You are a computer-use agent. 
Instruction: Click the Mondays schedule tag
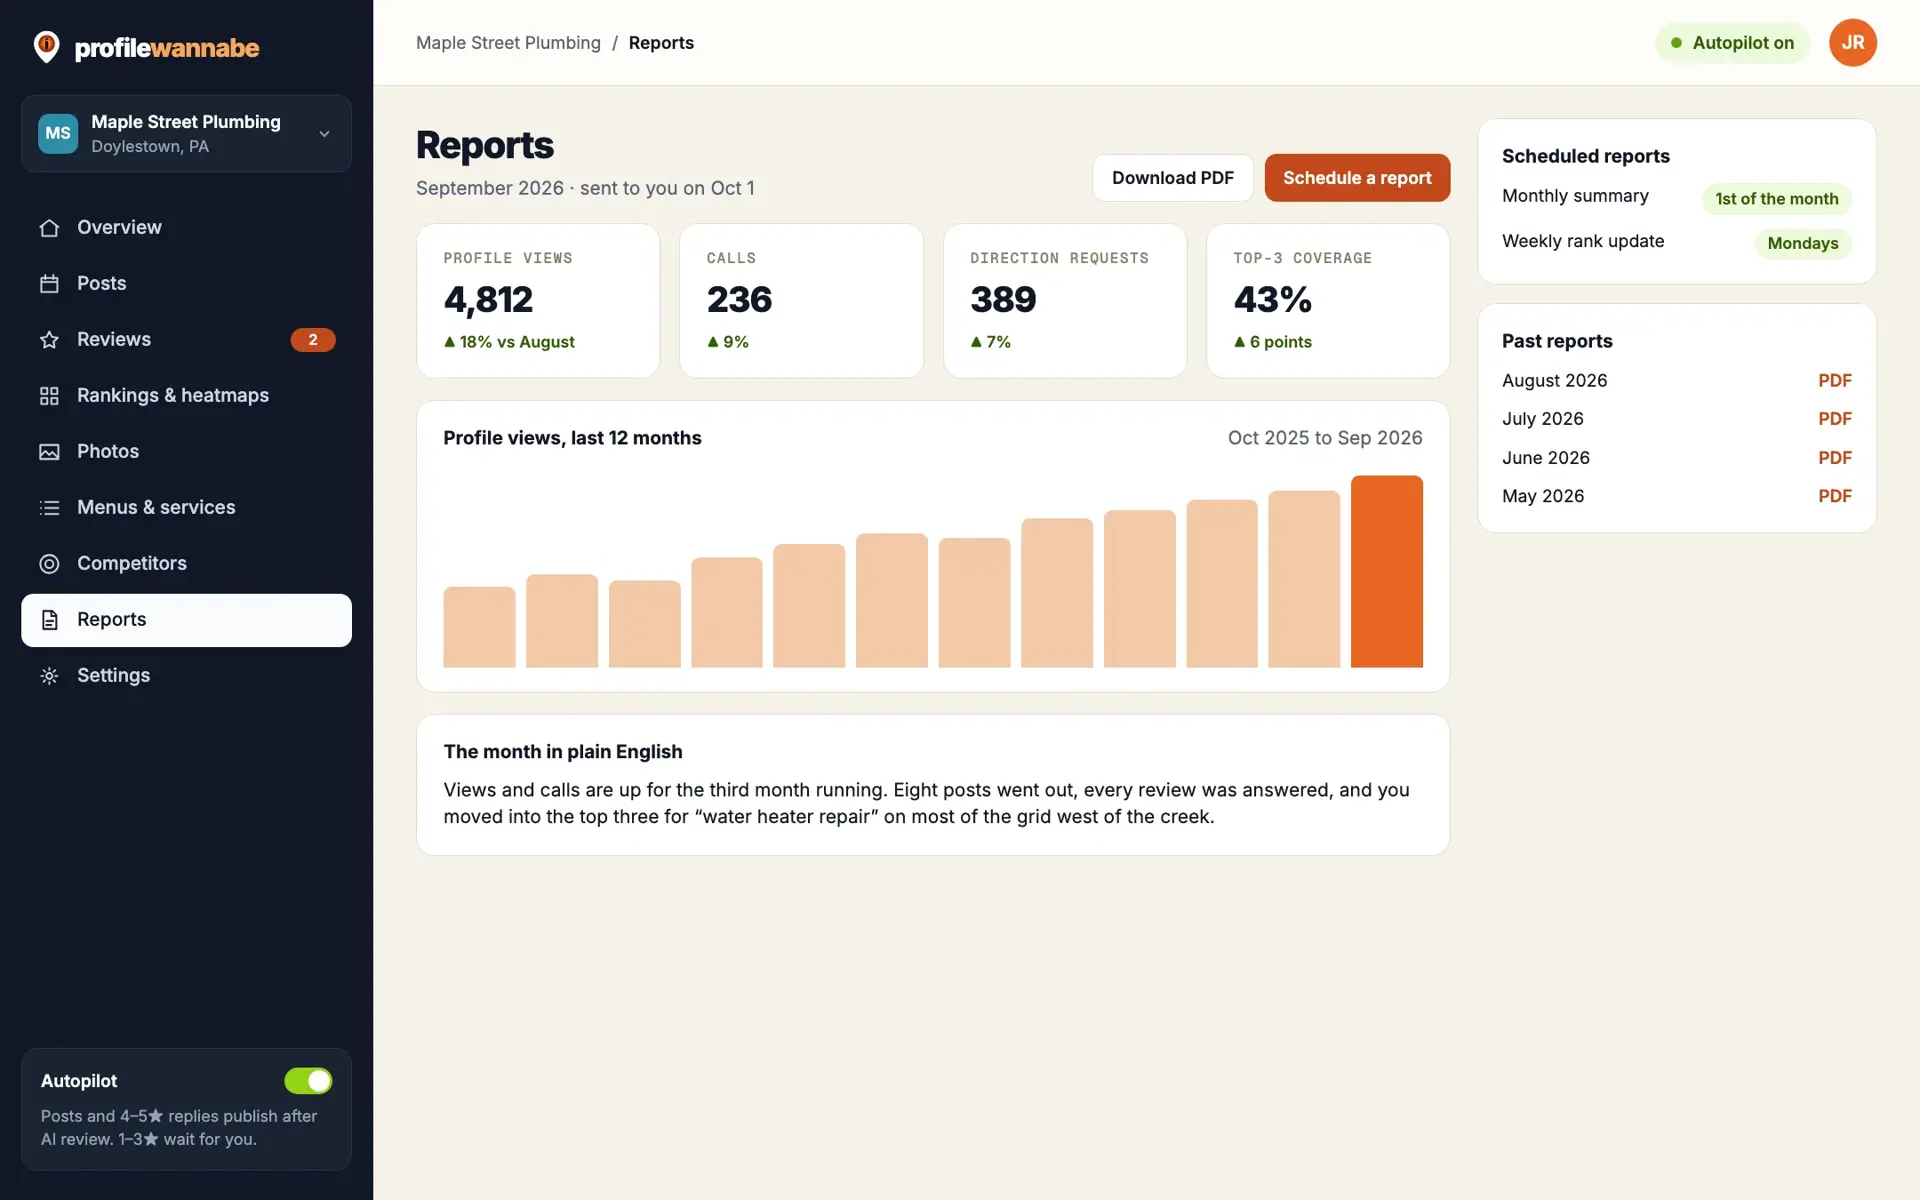click(x=1802, y=244)
